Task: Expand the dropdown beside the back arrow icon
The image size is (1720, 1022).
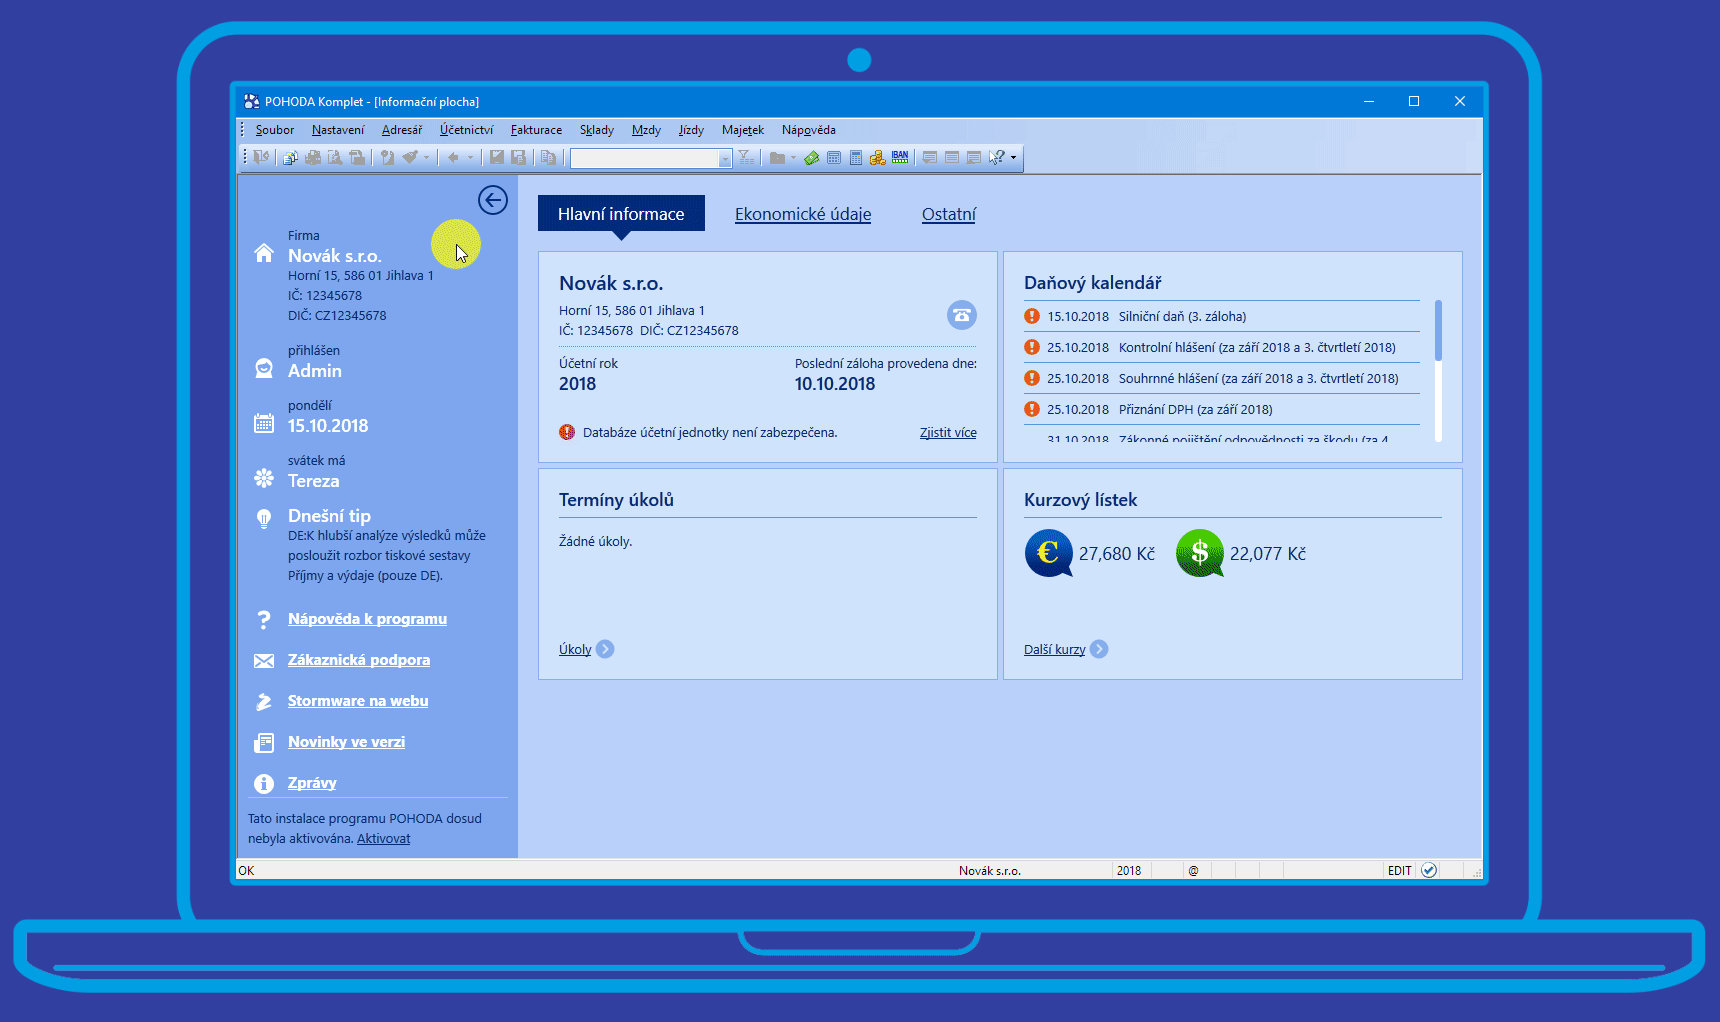Action: 470,157
